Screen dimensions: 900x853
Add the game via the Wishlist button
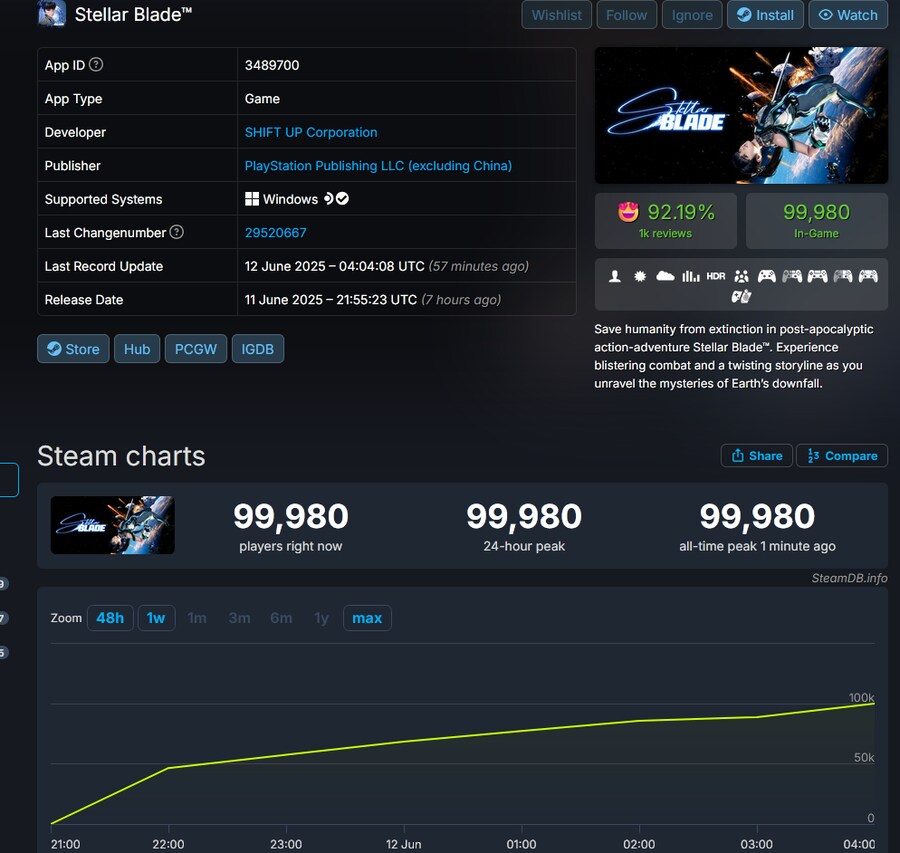(x=556, y=15)
